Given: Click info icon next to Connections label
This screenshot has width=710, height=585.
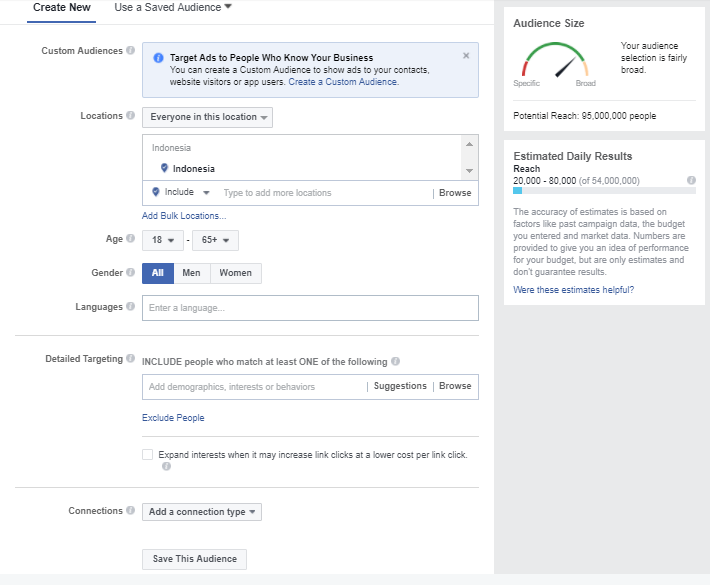Looking at the screenshot, I should (130, 510).
